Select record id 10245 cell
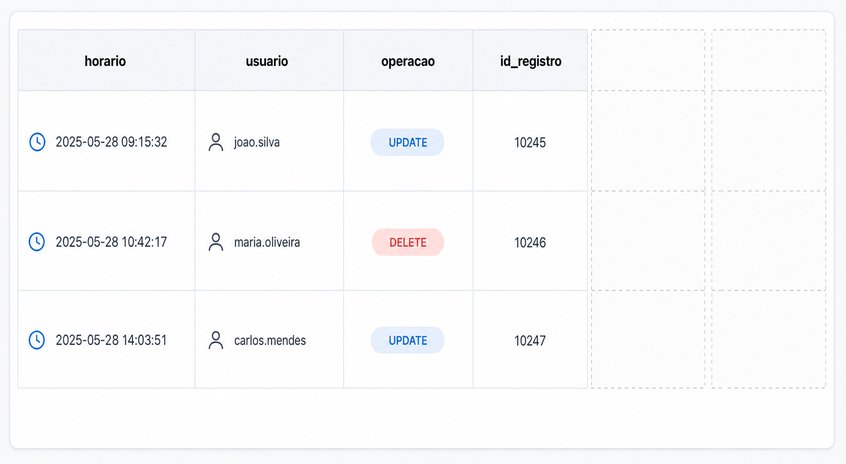Image resolution: width=846 pixels, height=464 pixels. pos(530,141)
